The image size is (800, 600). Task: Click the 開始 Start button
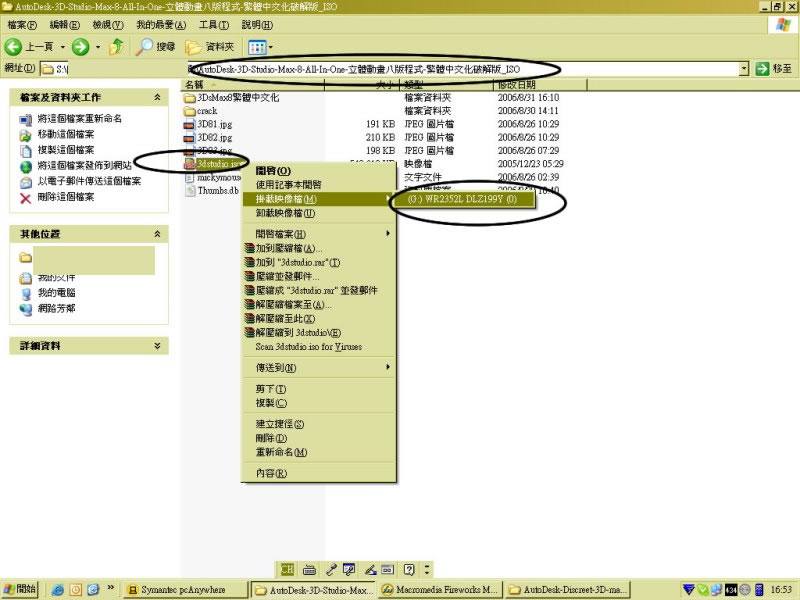pyautogui.click(x=19, y=589)
